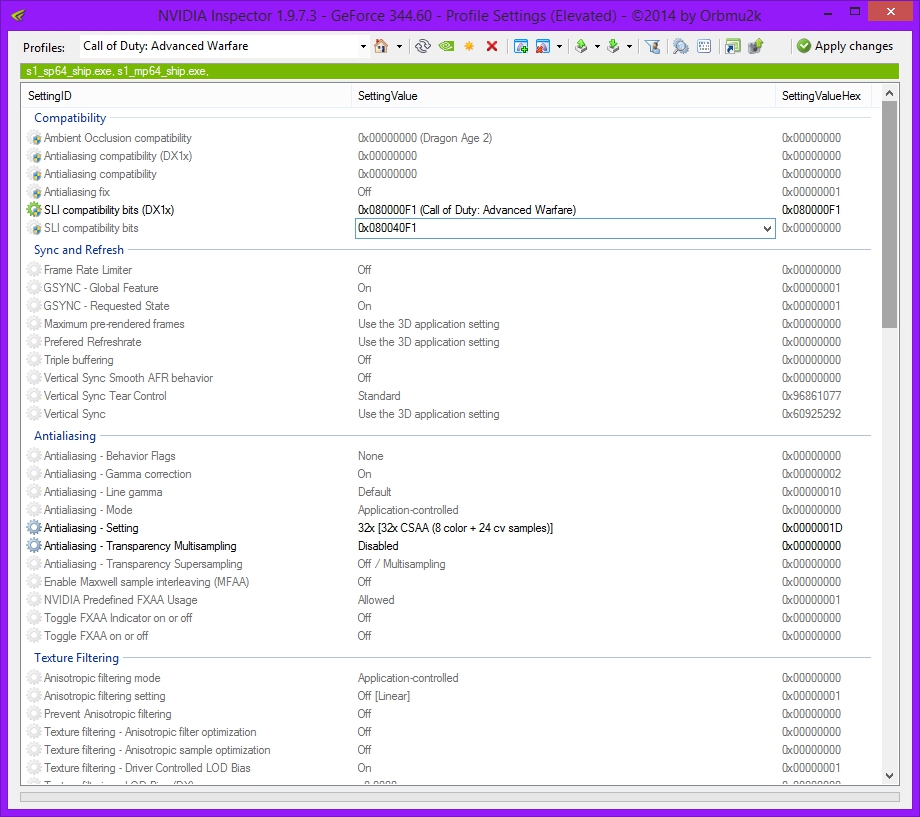Click the icon beside Antialiasing fix
Screen dimensions: 920x817
pyautogui.click(x=34, y=192)
